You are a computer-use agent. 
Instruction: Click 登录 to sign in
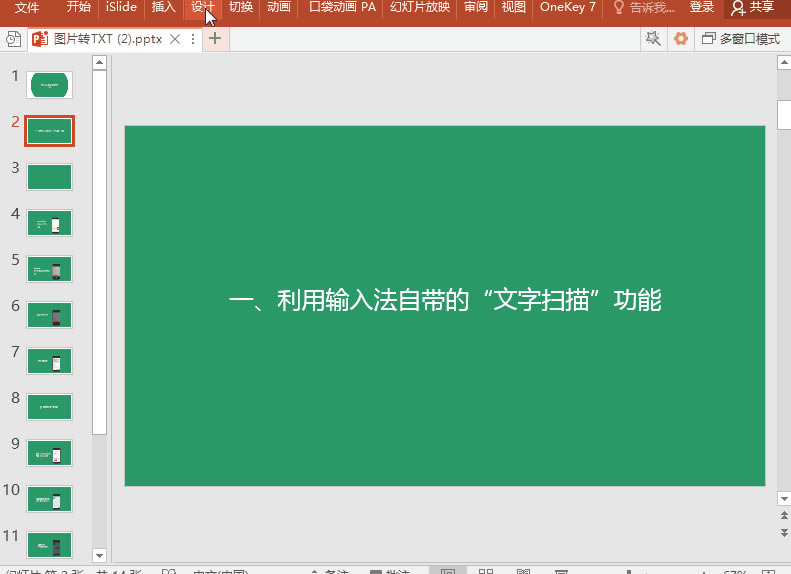[702, 8]
